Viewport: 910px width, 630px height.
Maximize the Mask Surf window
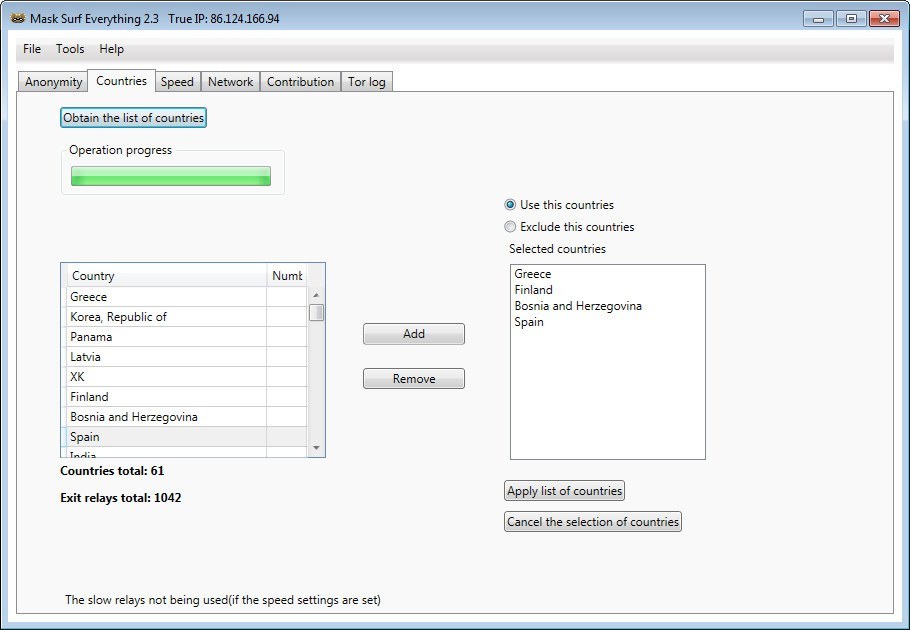pos(851,19)
